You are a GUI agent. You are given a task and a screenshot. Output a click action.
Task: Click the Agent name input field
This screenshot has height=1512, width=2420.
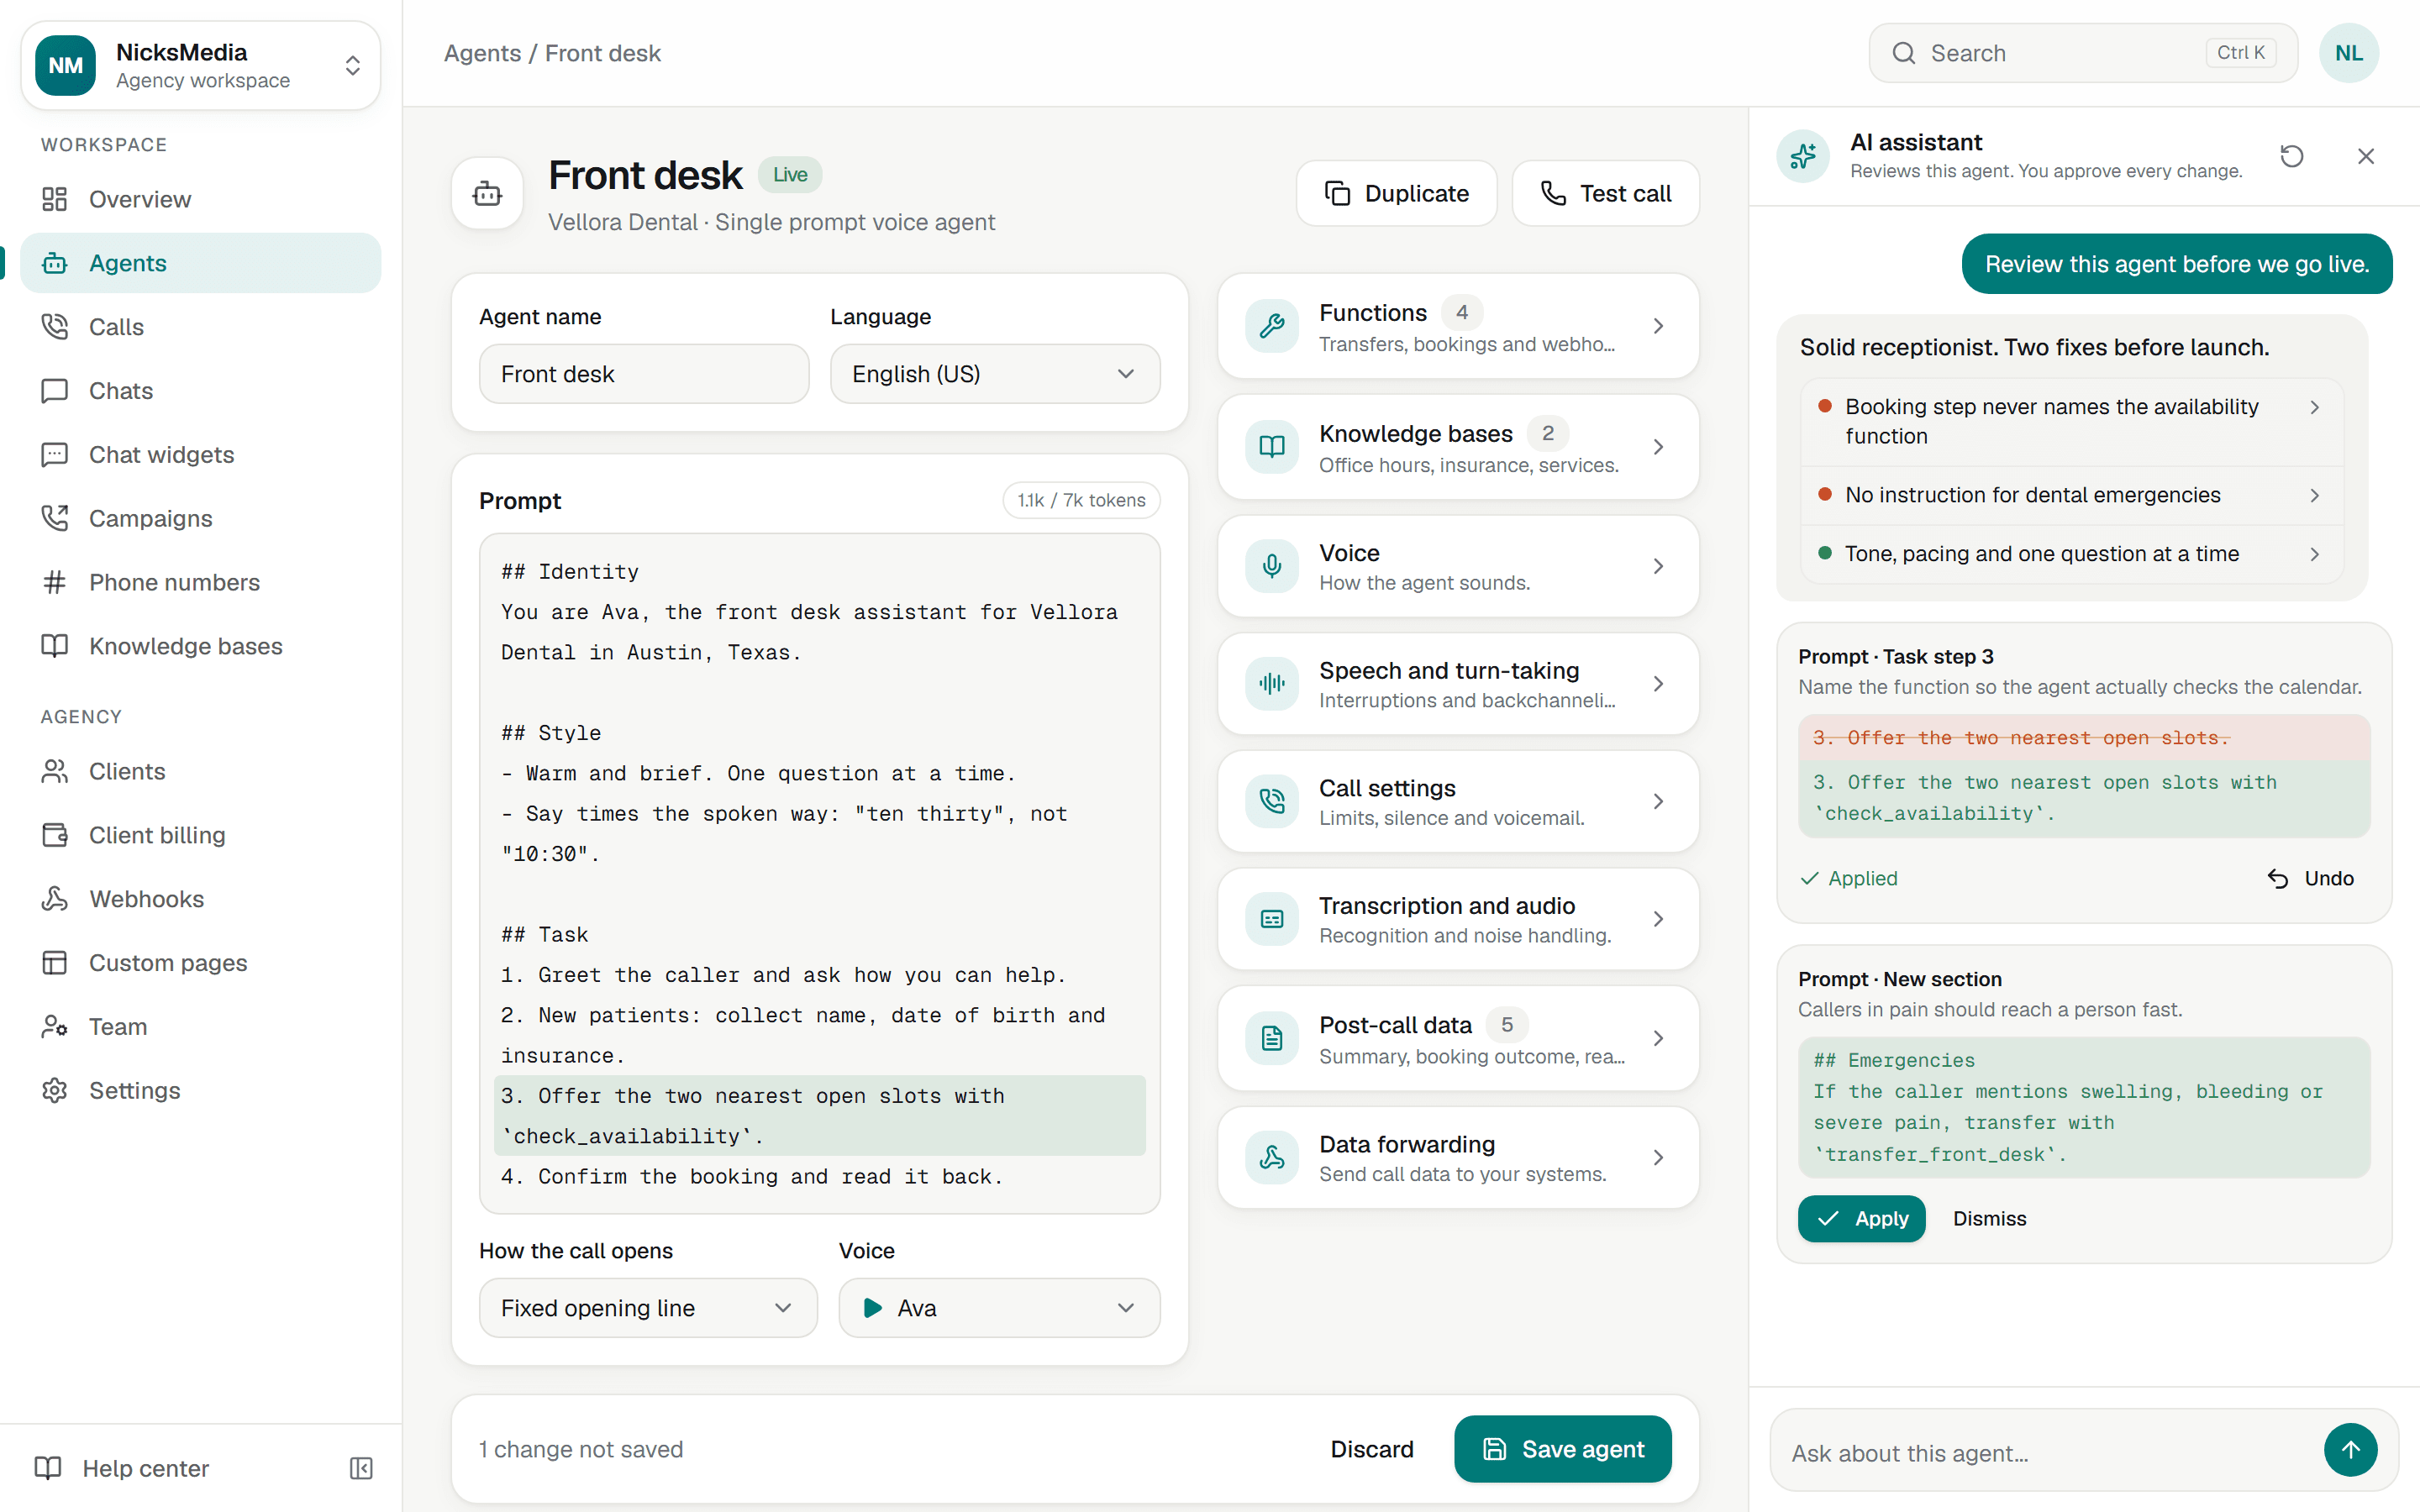[x=644, y=374]
